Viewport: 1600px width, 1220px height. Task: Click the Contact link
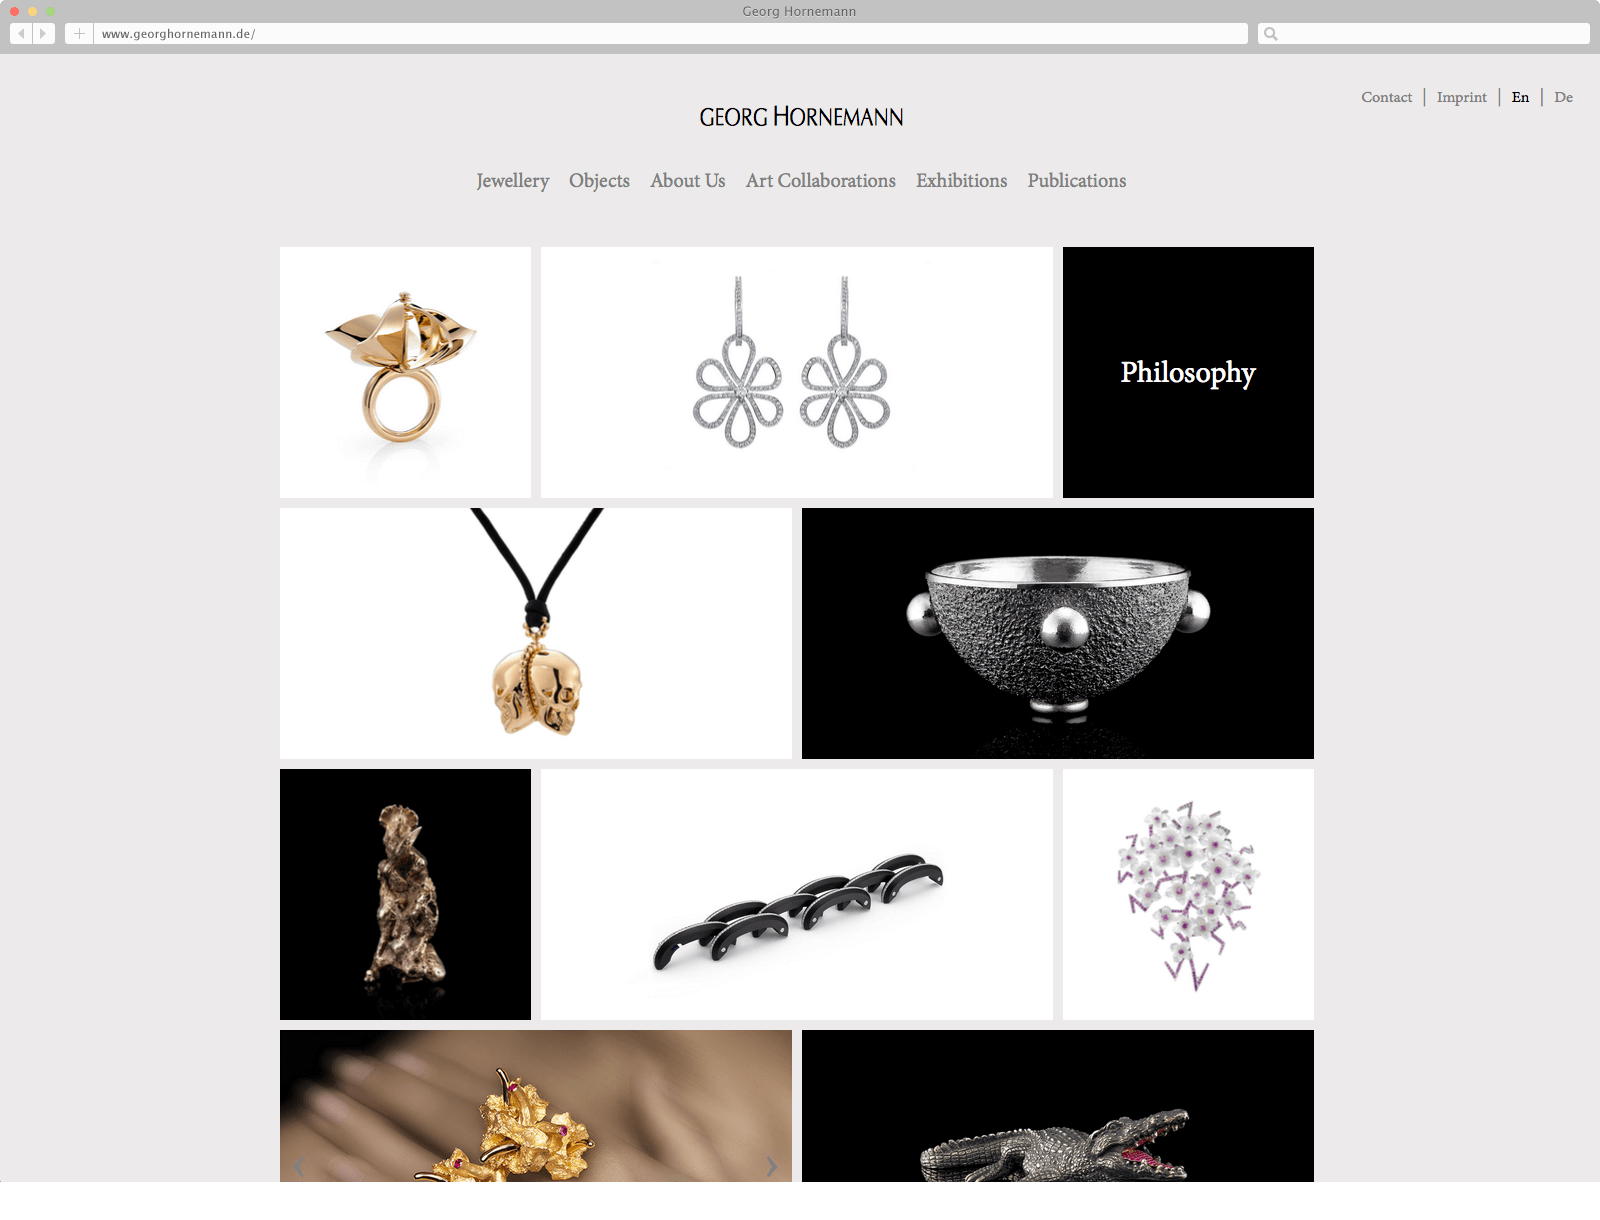point(1387,97)
